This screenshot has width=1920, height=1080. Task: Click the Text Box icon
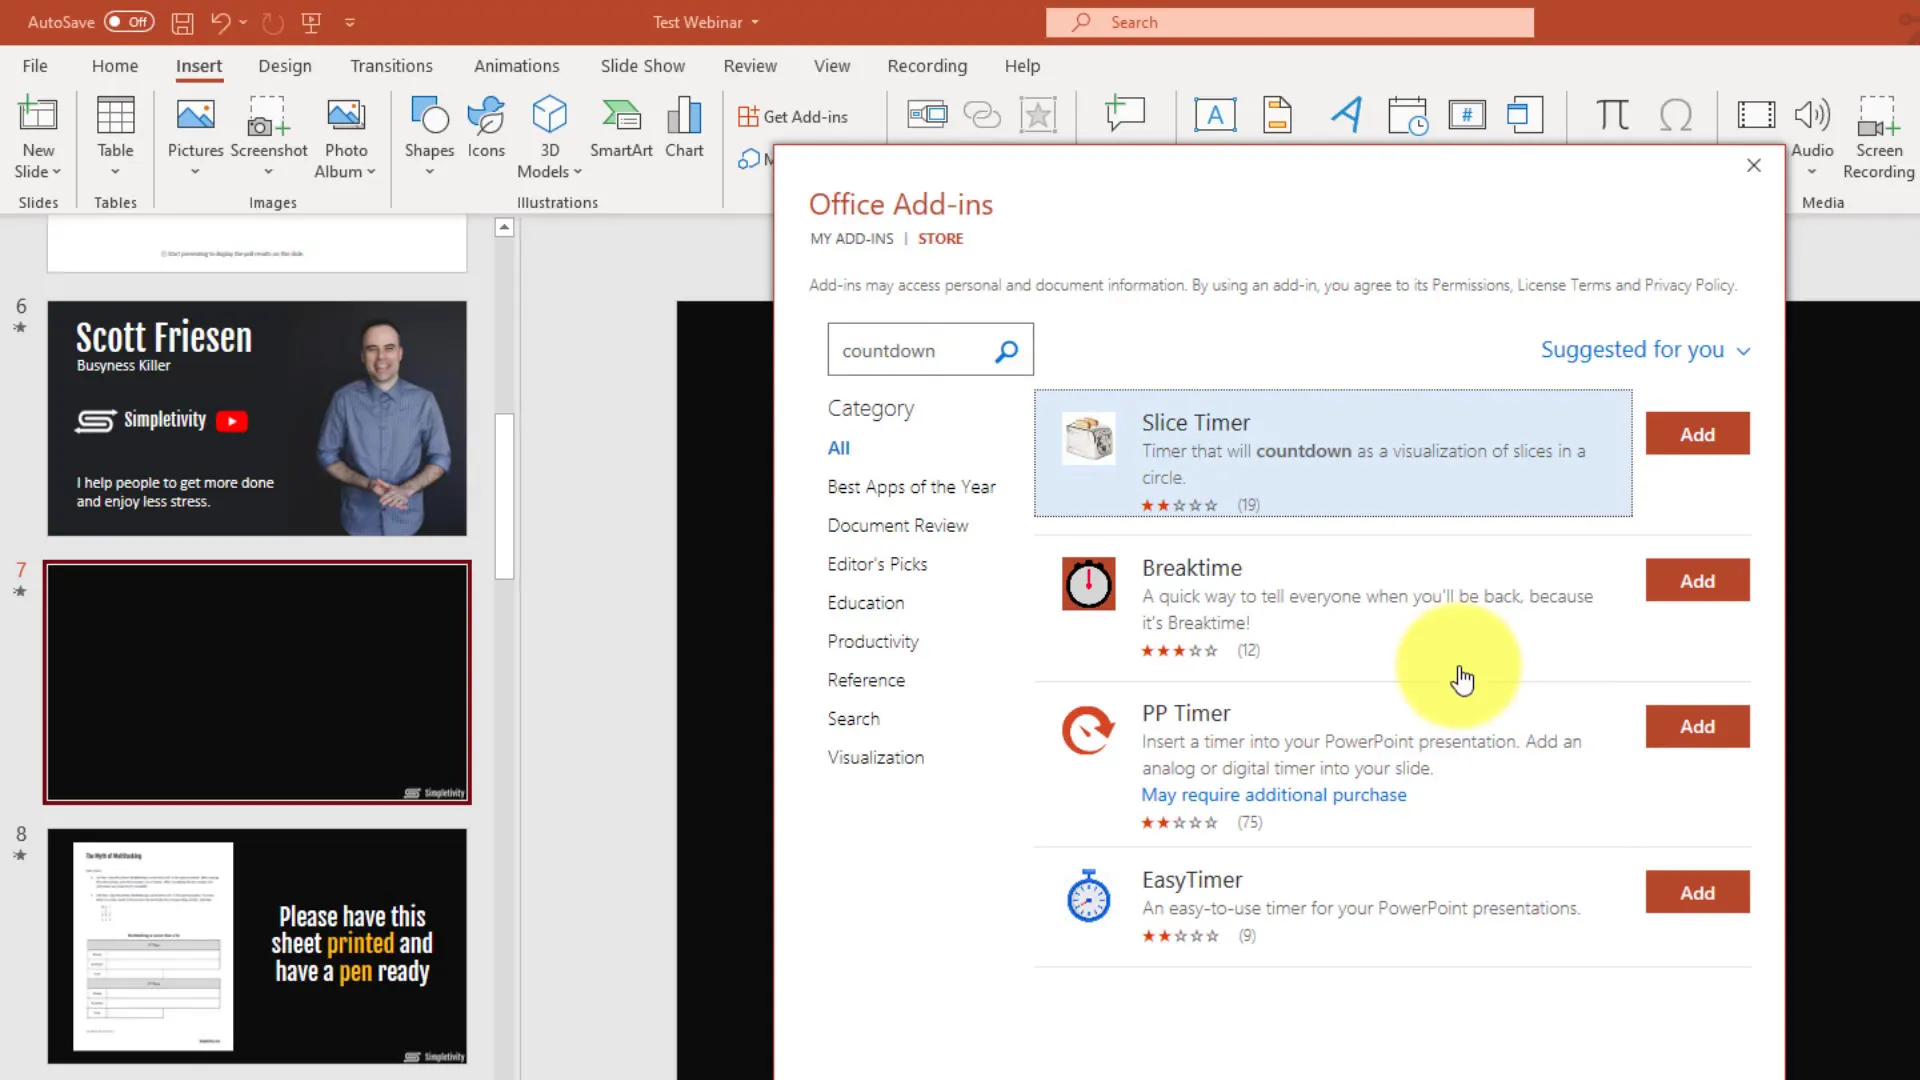1215,115
